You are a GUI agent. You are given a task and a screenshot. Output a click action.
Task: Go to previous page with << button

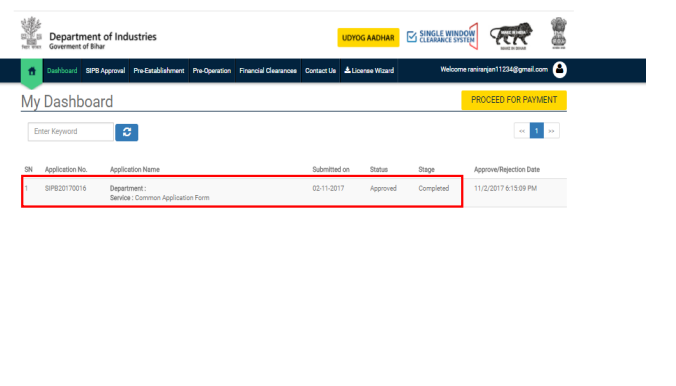click(x=522, y=131)
